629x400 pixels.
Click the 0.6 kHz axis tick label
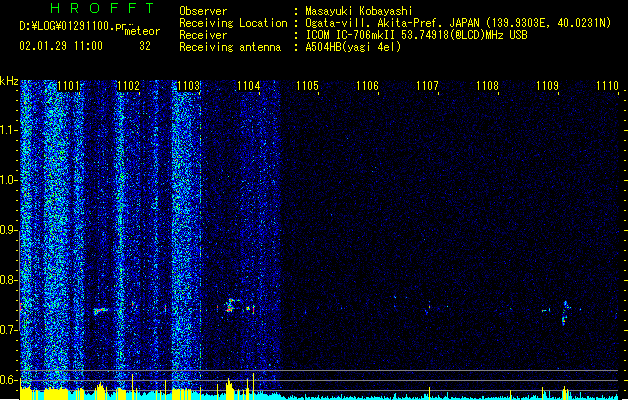tap(8, 380)
